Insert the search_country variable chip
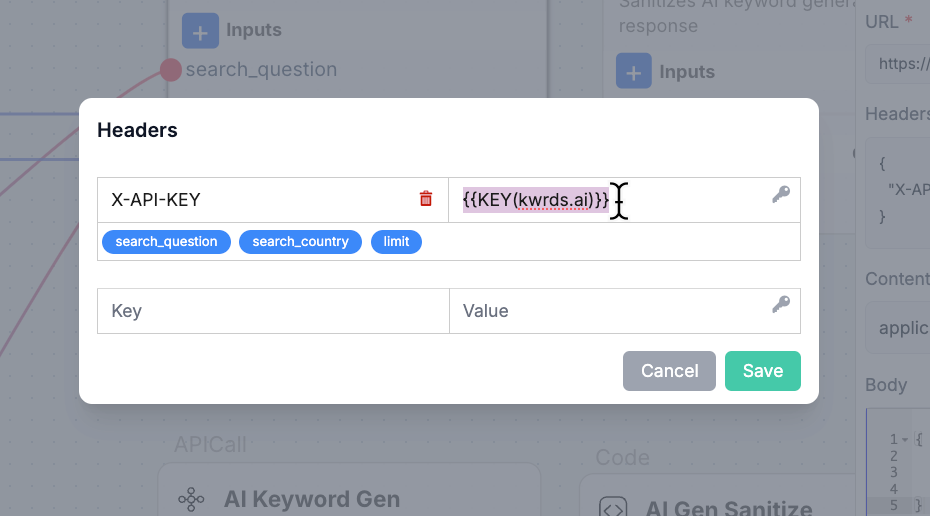 (x=300, y=242)
